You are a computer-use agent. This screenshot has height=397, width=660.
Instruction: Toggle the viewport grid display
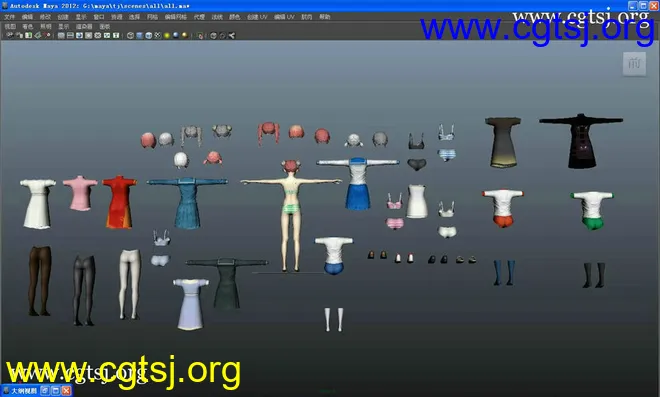[61, 35]
